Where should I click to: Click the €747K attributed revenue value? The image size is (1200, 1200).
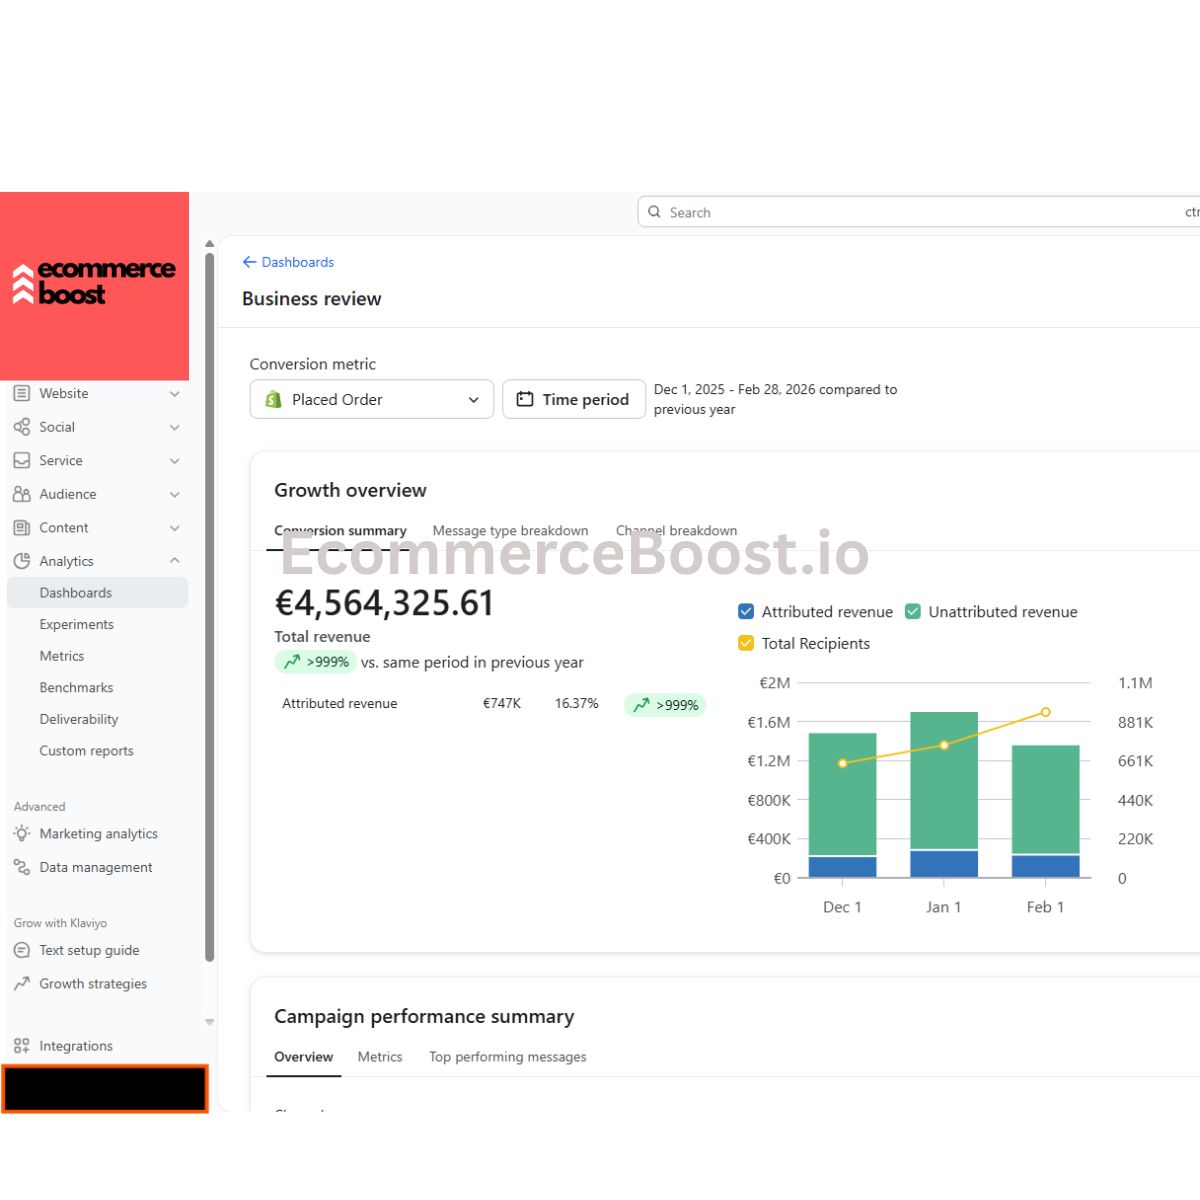502,703
